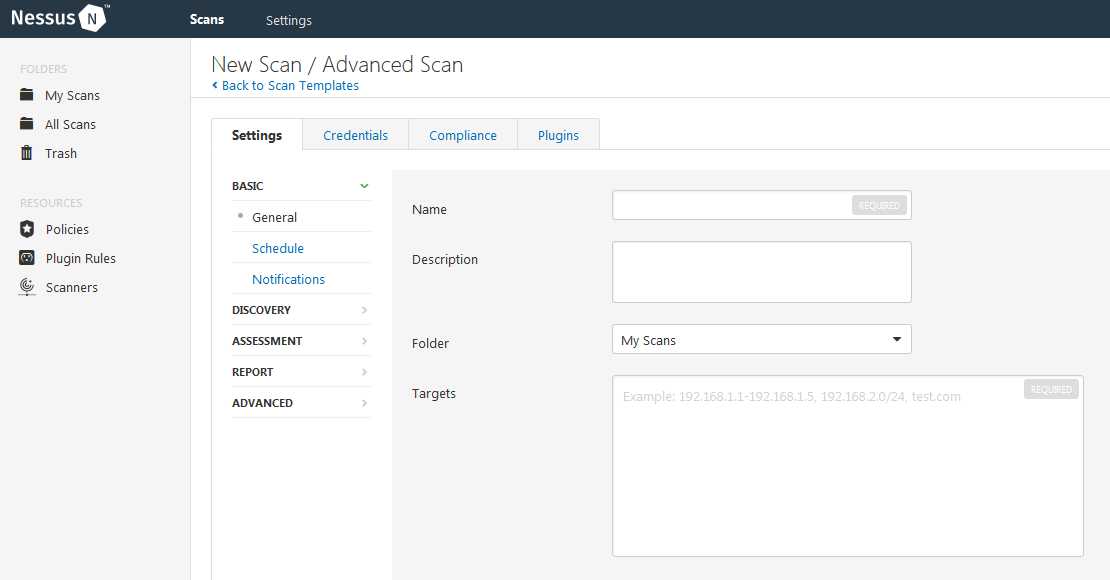Click the DISCOVERY section heading
1110x580 pixels.
pos(261,309)
